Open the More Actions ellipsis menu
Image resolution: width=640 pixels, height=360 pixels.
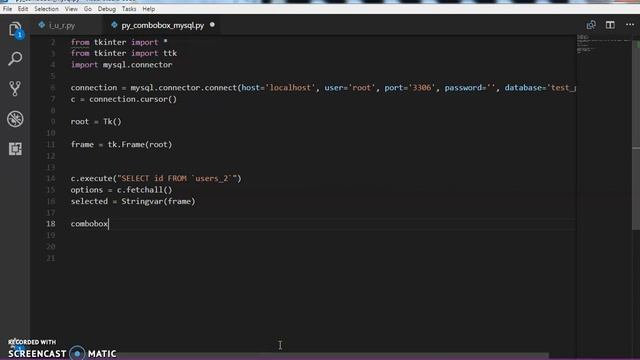coord(630,25)
